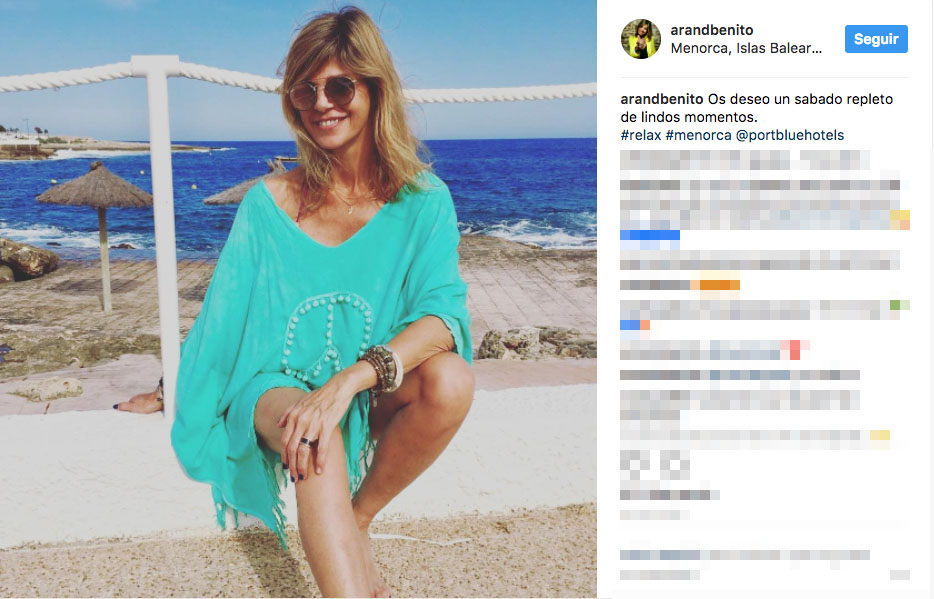Click the first blurred comment line
The width and height of the screenshot is (934, 599).
click(745, 160)
